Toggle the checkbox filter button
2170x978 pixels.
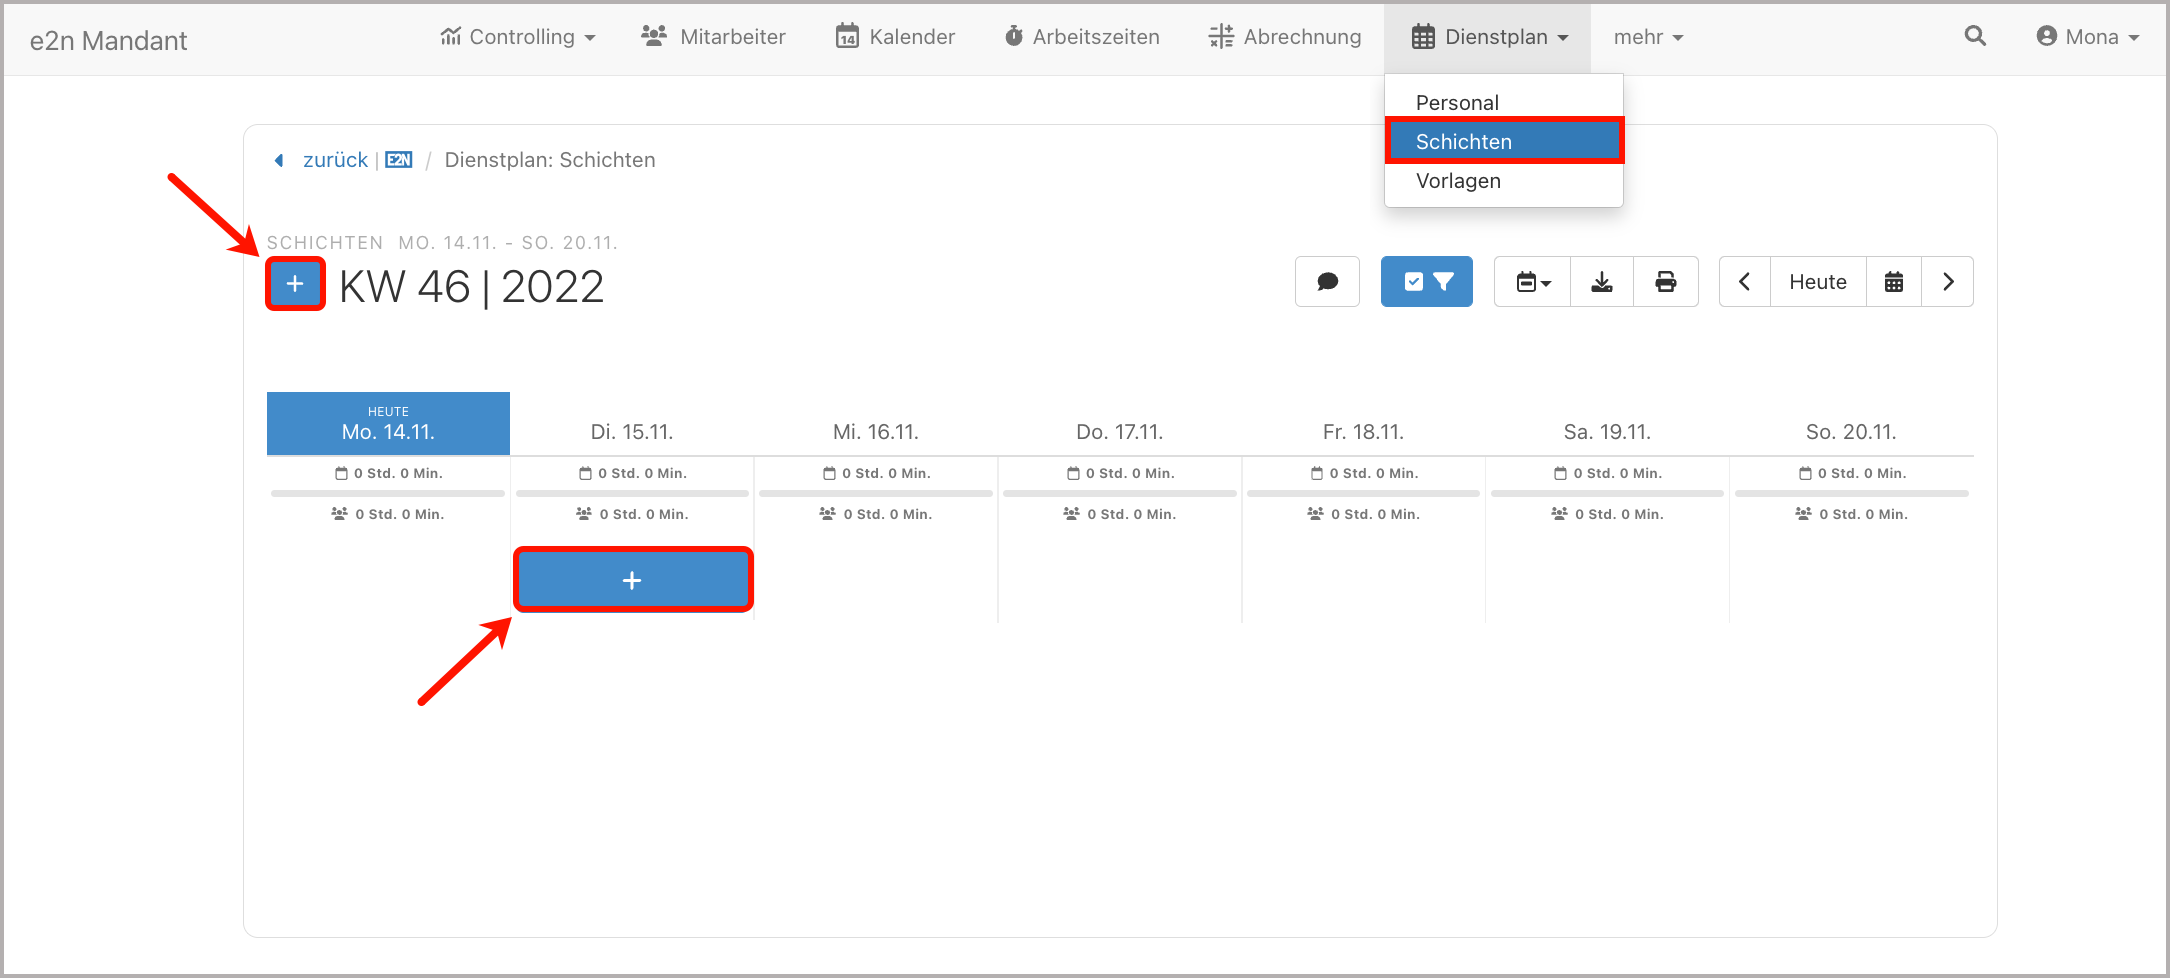1426,282
